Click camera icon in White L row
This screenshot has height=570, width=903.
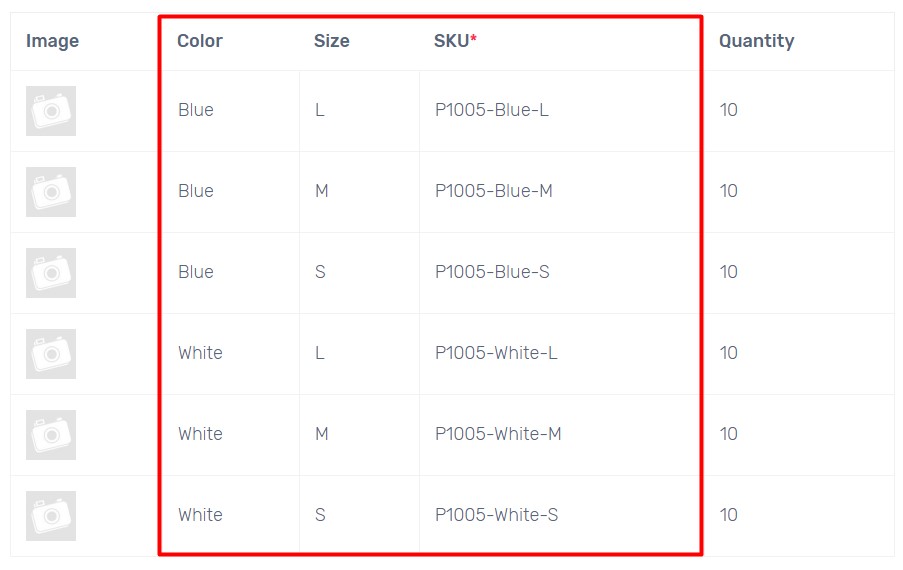pyautogui.click(x=51, y=354)
